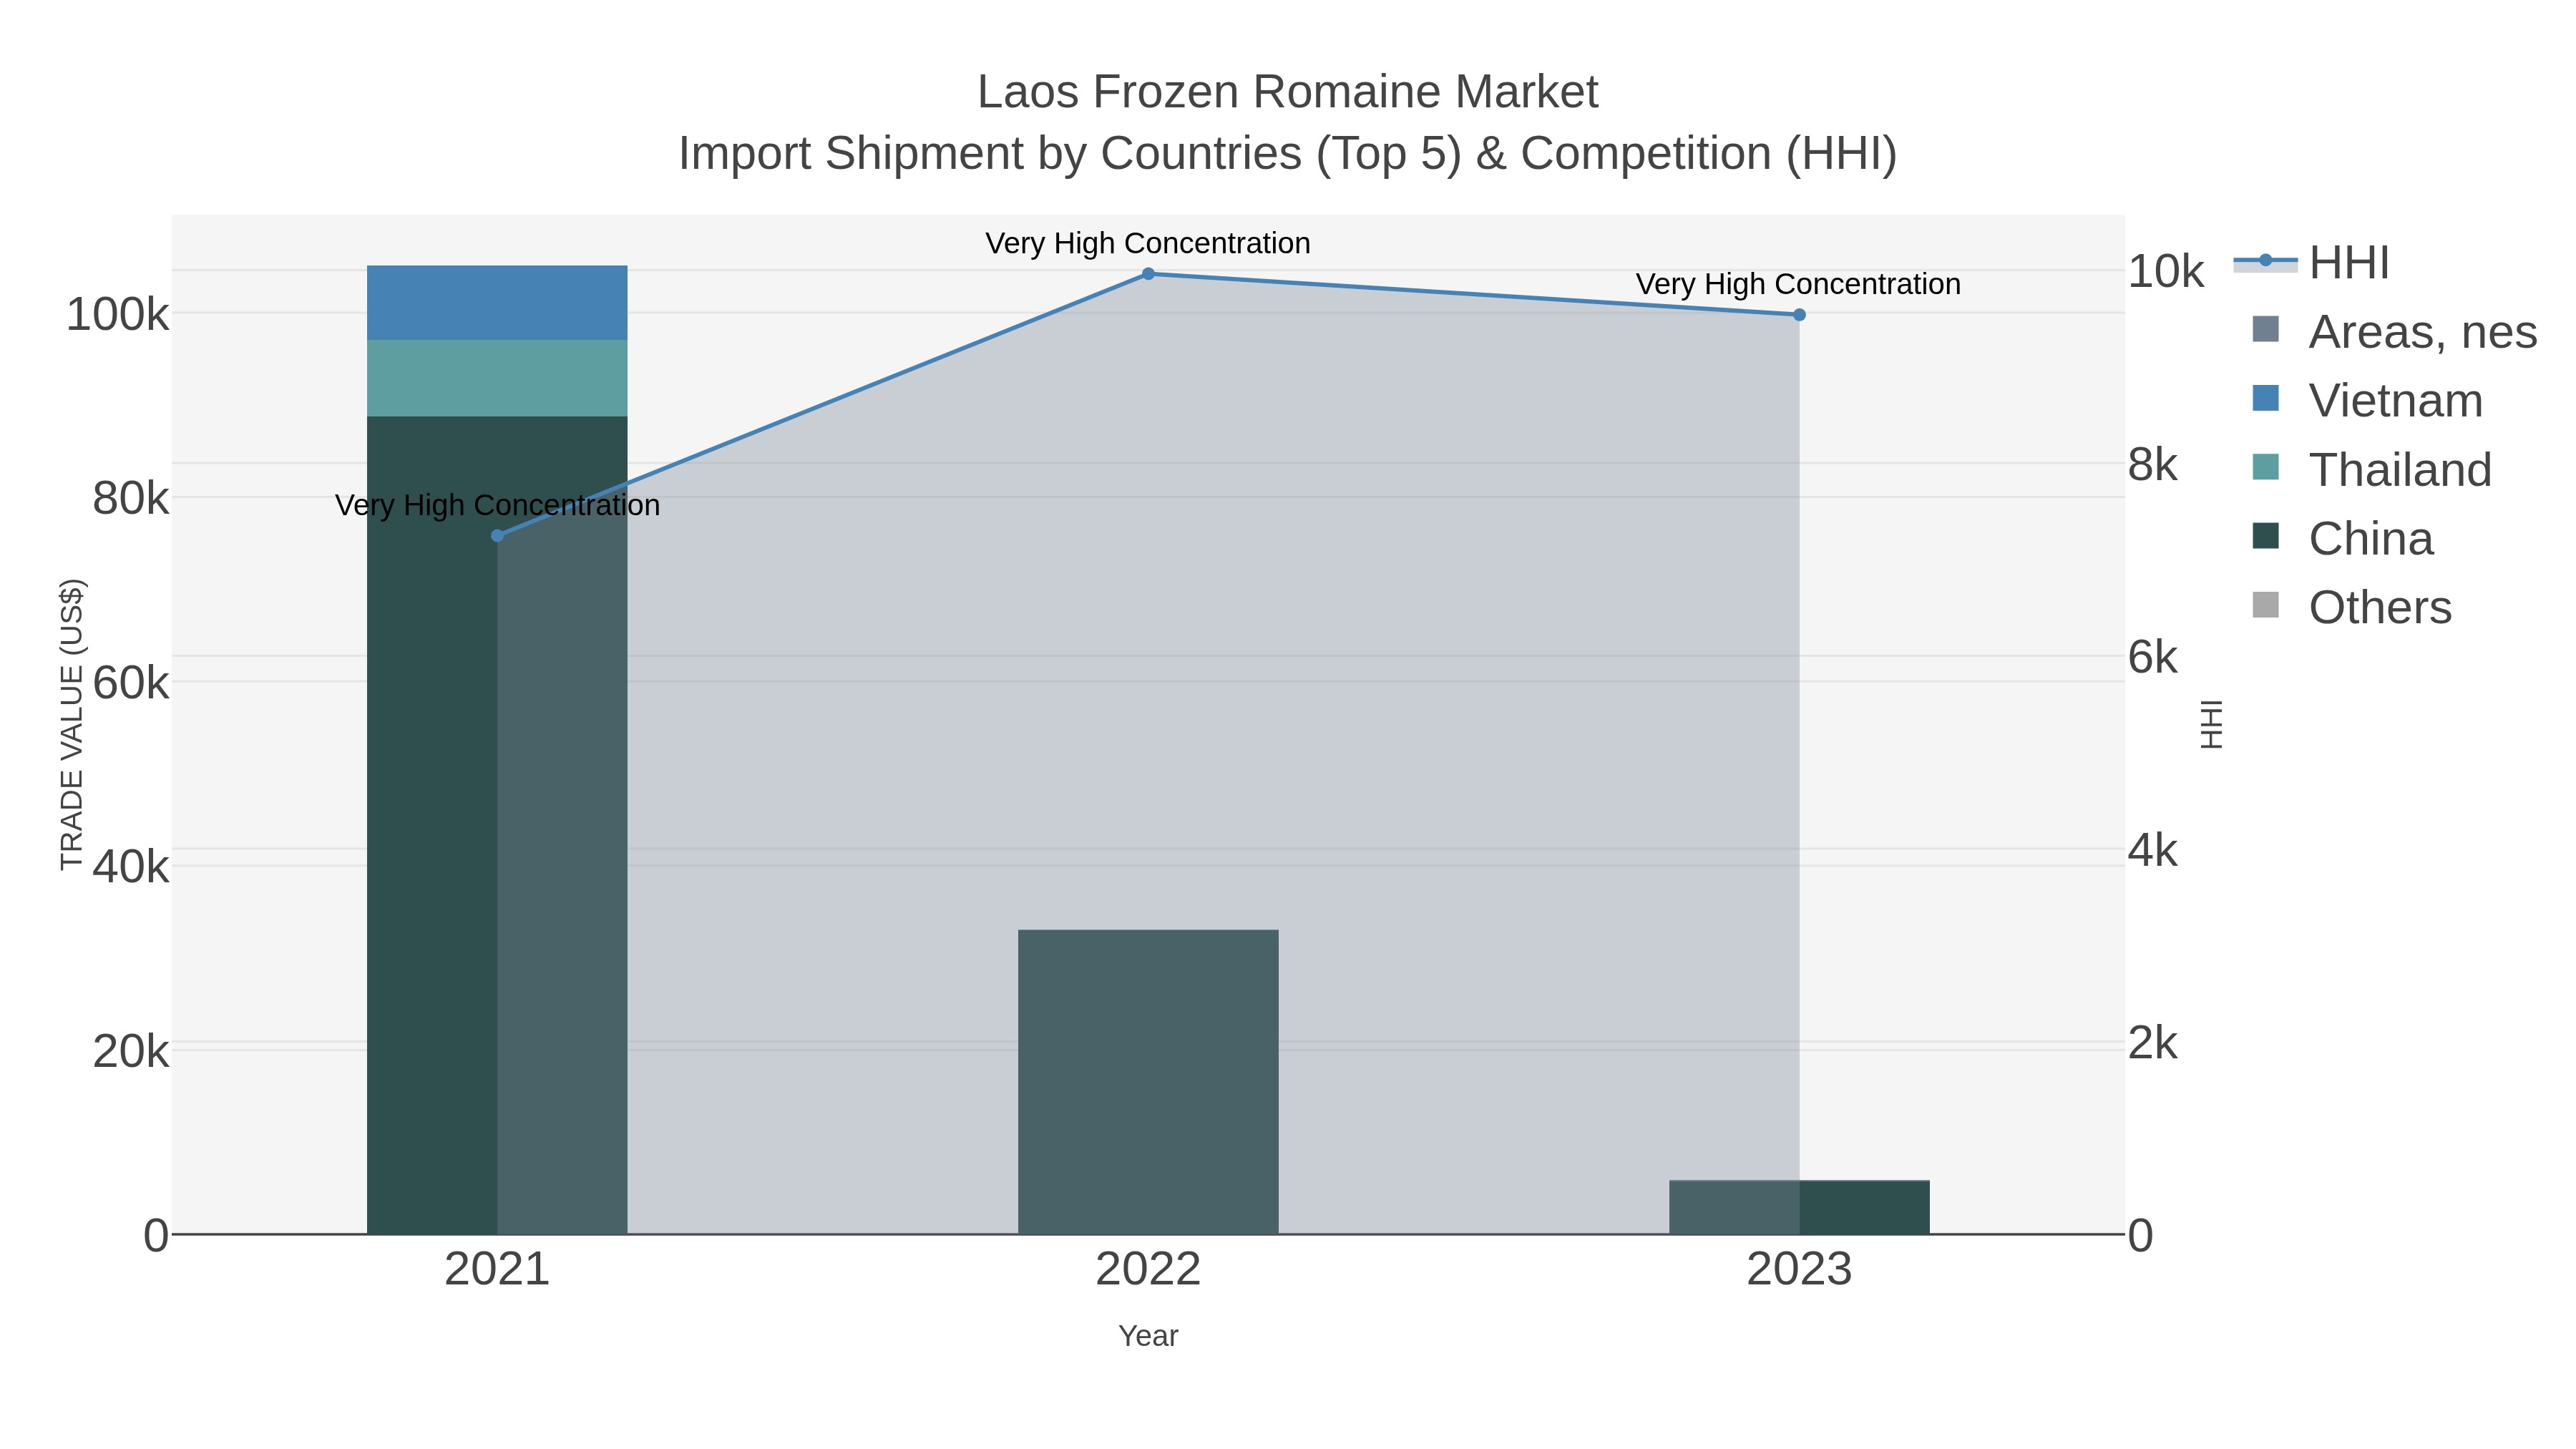Click the 10k tick on right HHI axis
The width and height of the screenshot is (2576, 1449).
pyautogui.click(x=2165, y=272)
